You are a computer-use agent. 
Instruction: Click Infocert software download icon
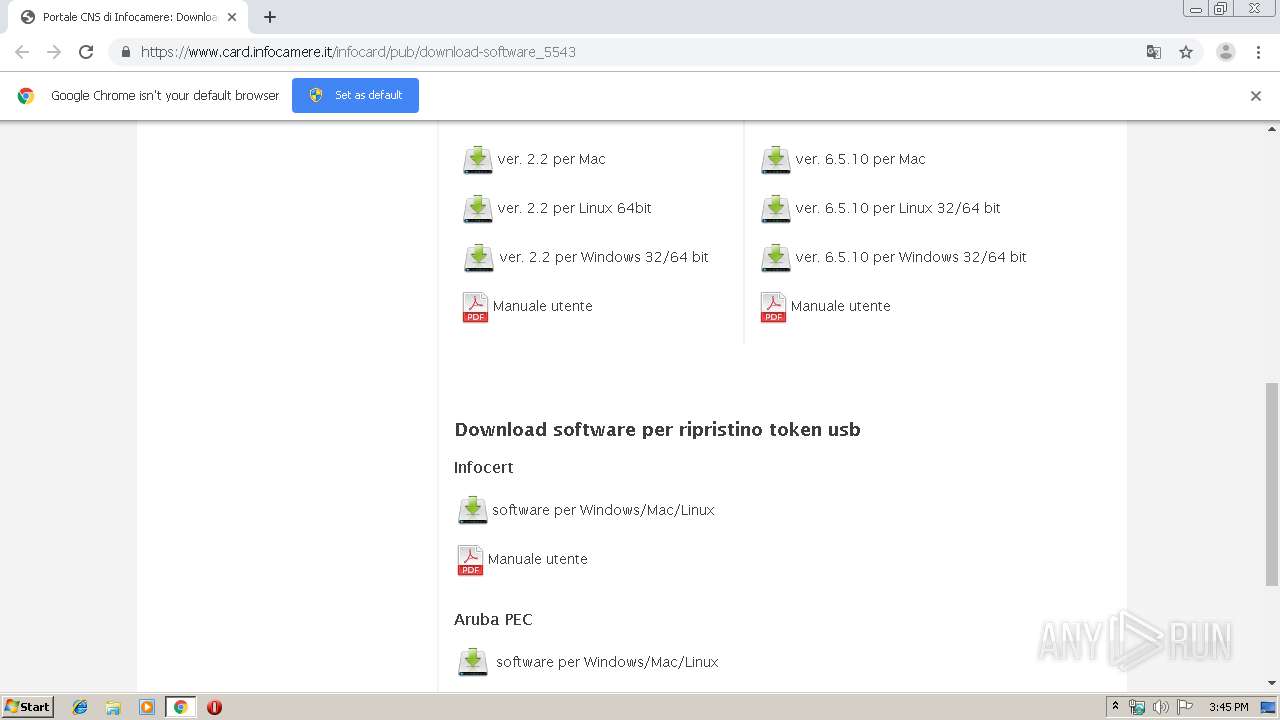473,510
